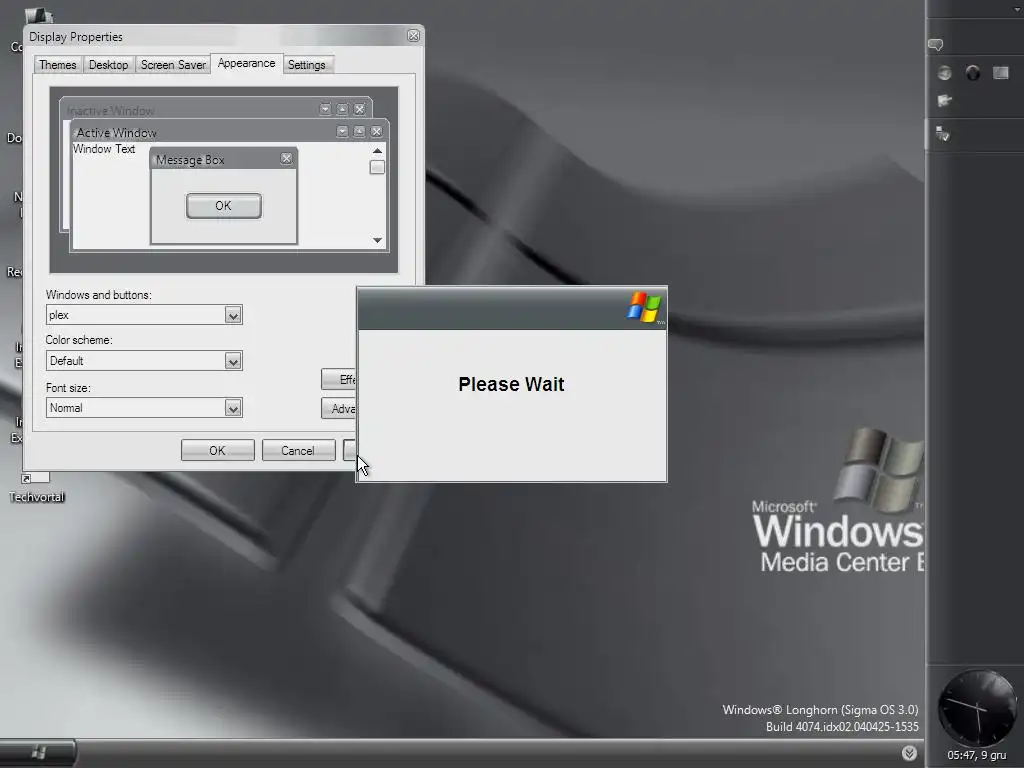The height and width of the screenshot is (768, 1024).
Task: Click the Windows flag logo in Please Wait dialog
Action: pyautogui.click(x=644, y=307)
